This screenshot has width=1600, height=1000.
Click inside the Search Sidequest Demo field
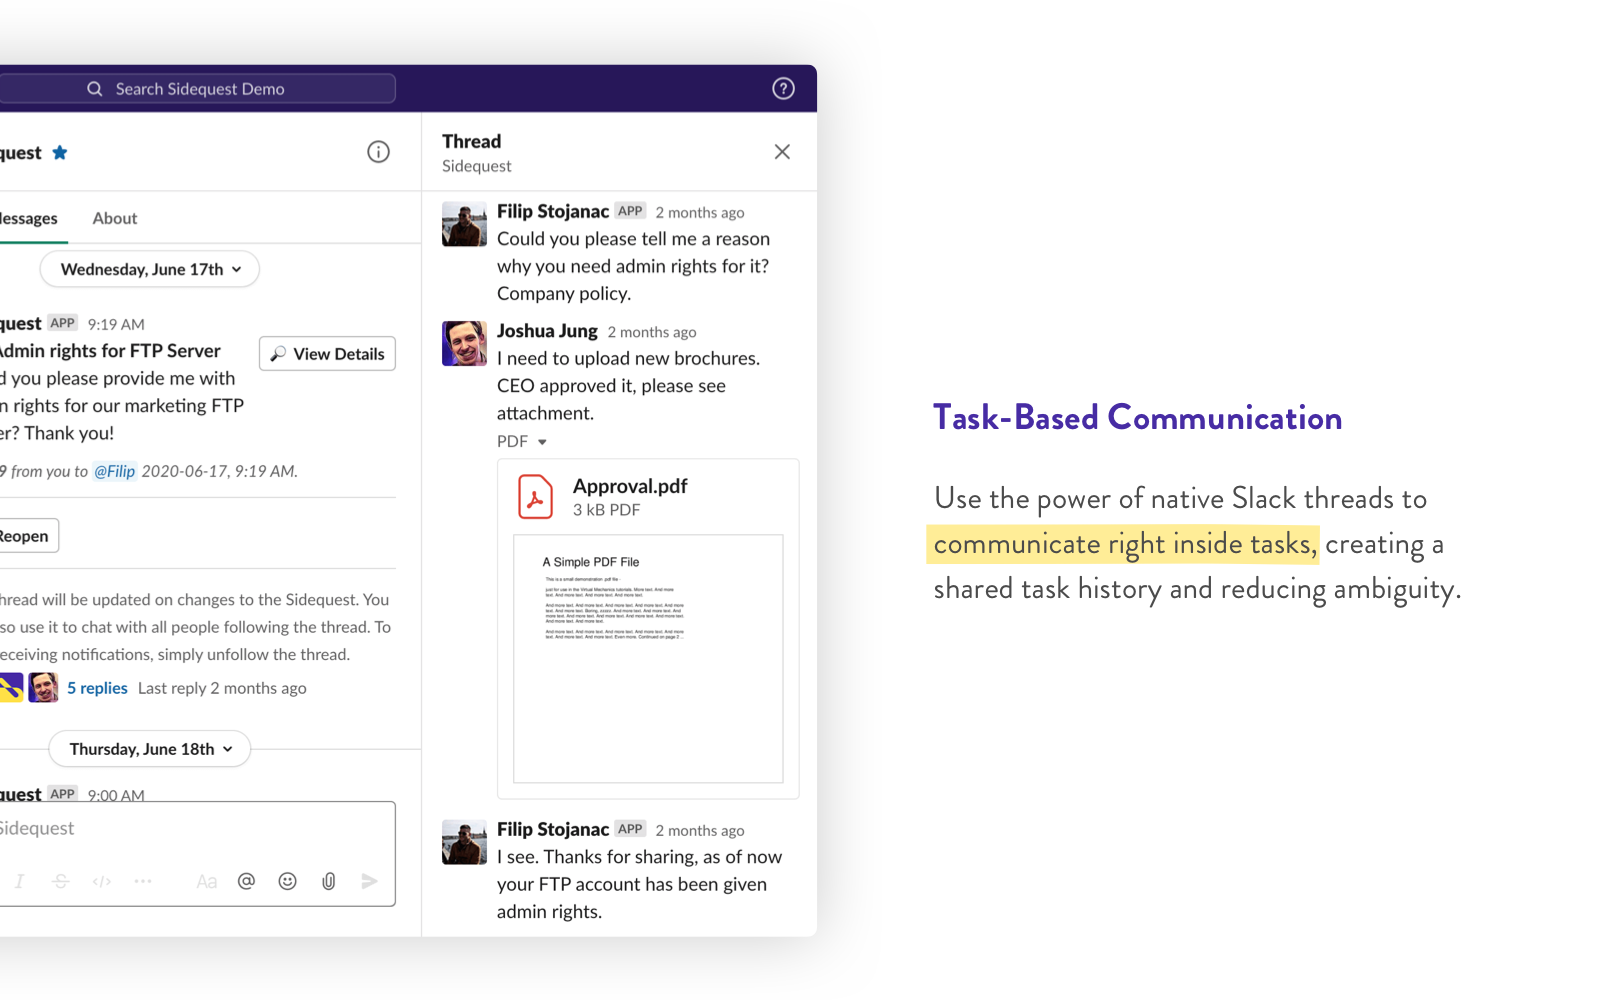click(x=200, y=88)
